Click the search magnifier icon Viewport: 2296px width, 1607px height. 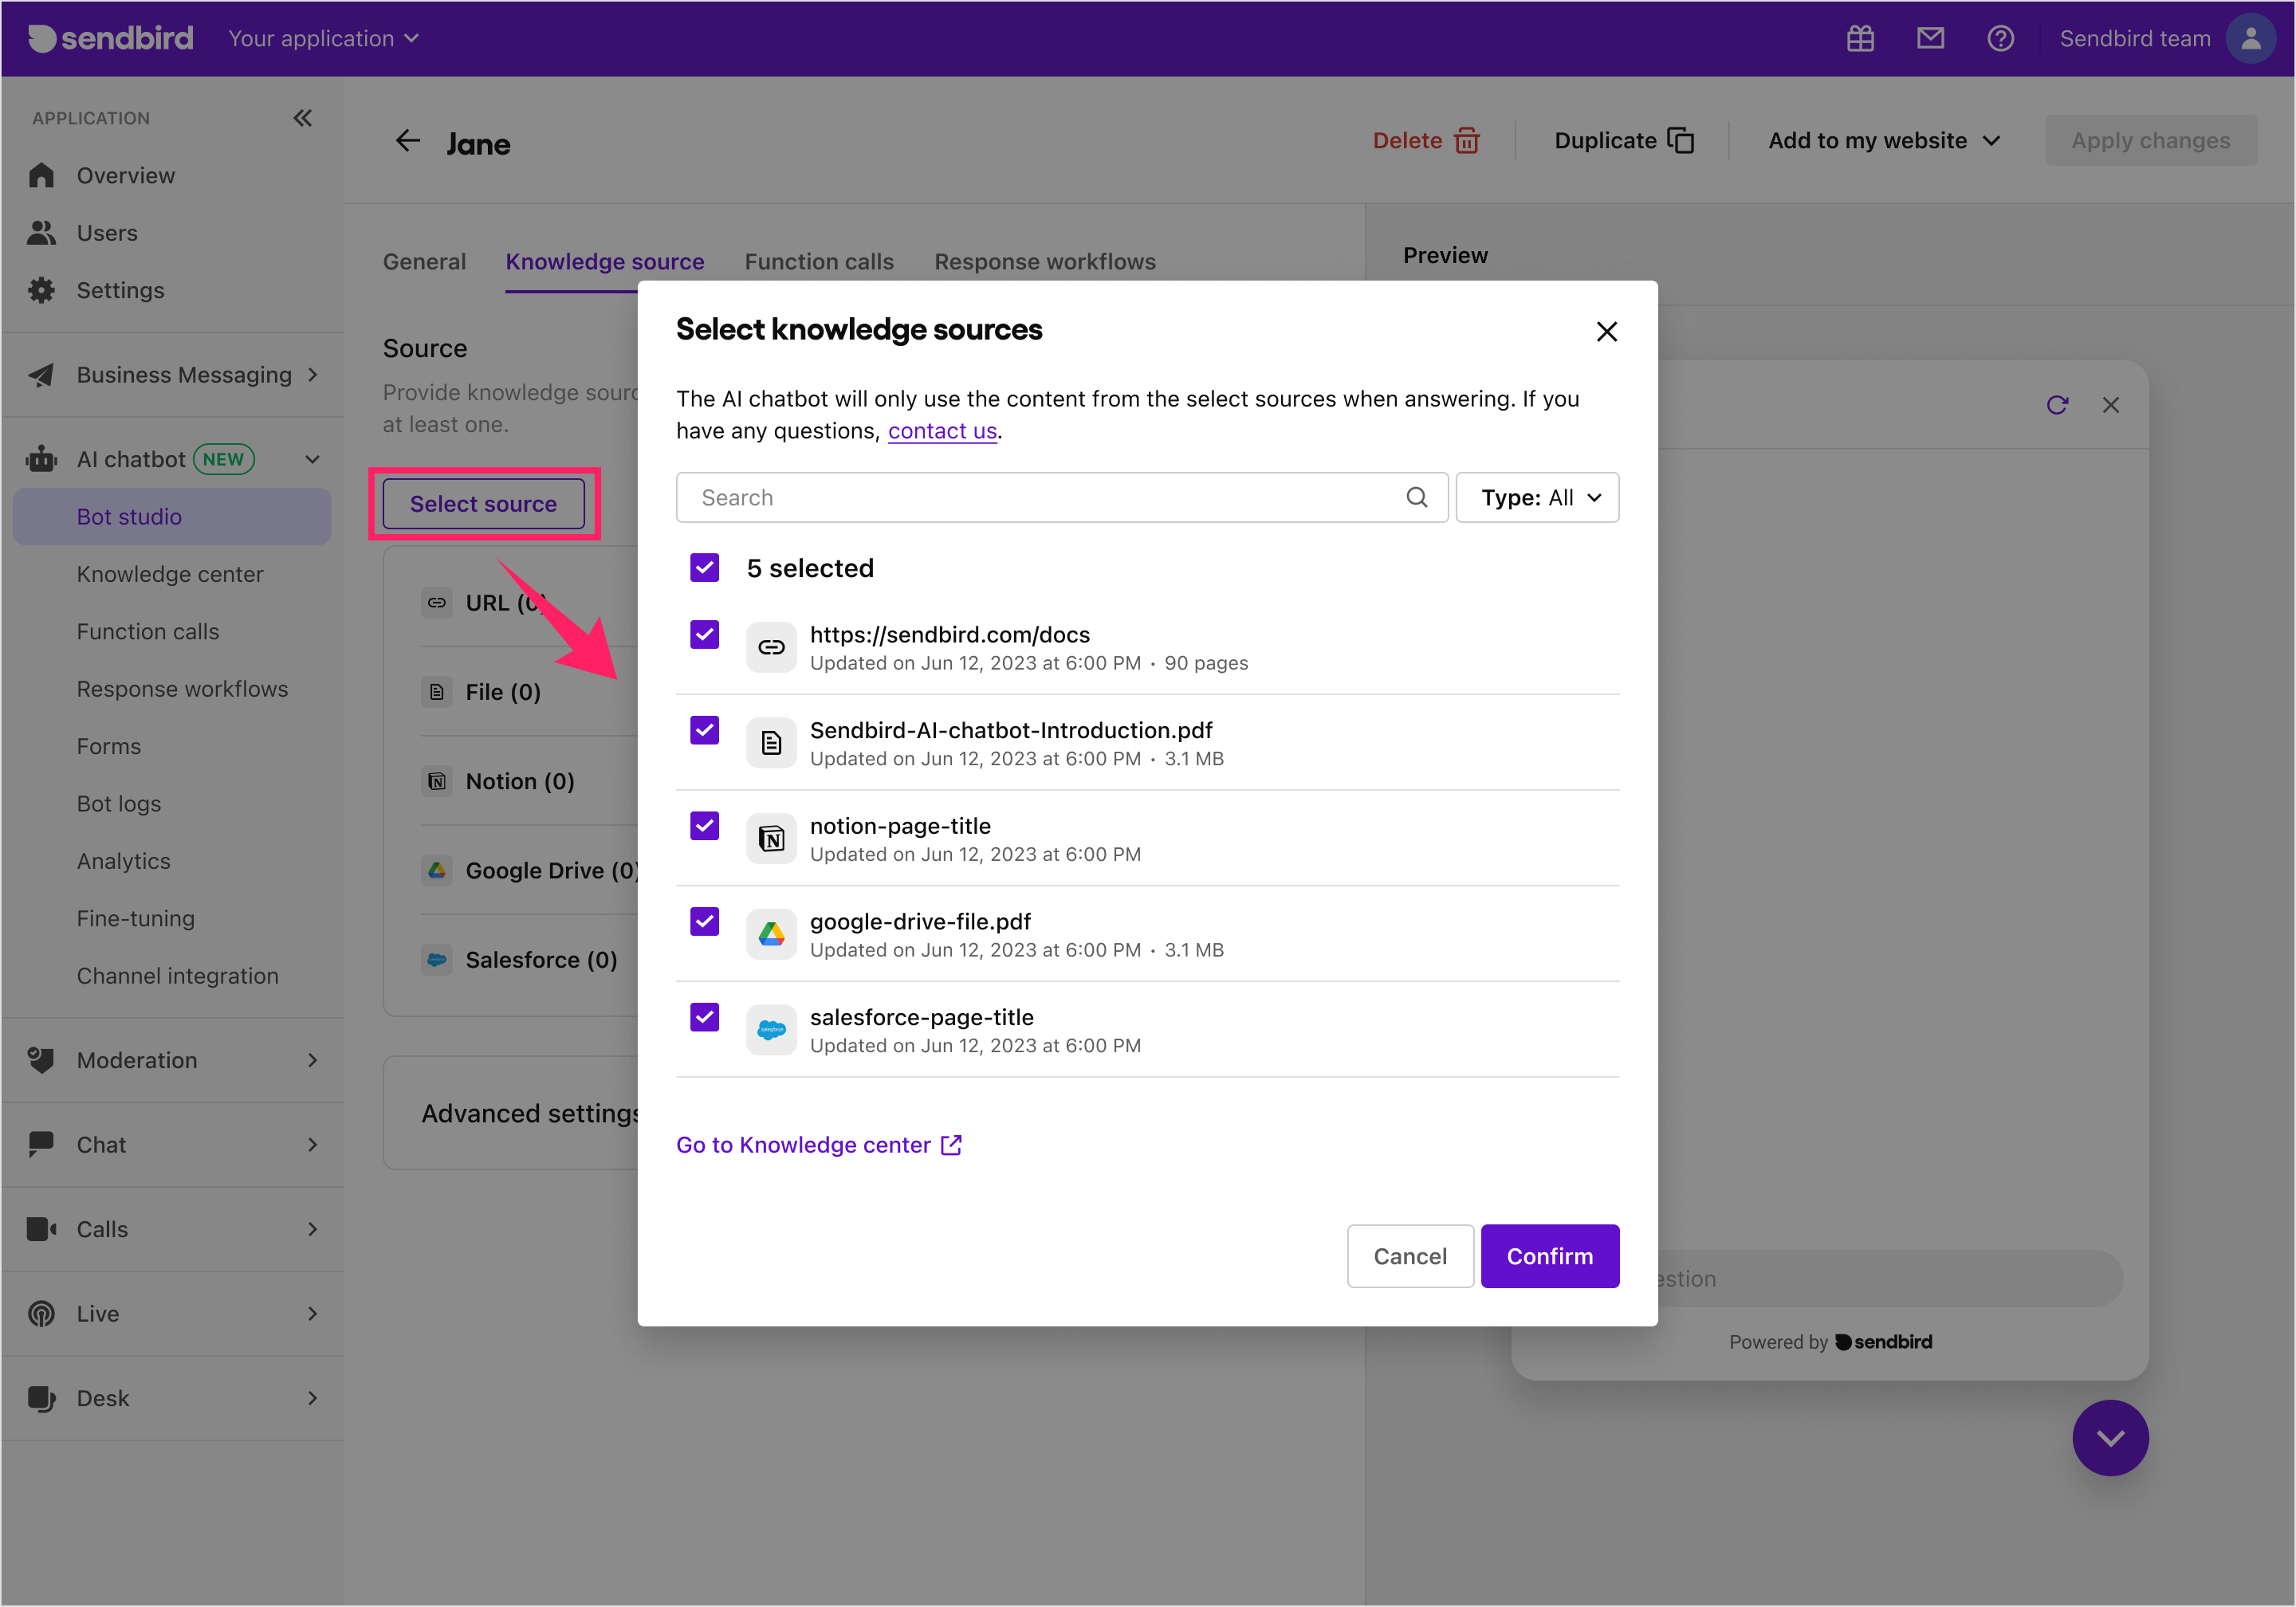[1416, 497]
